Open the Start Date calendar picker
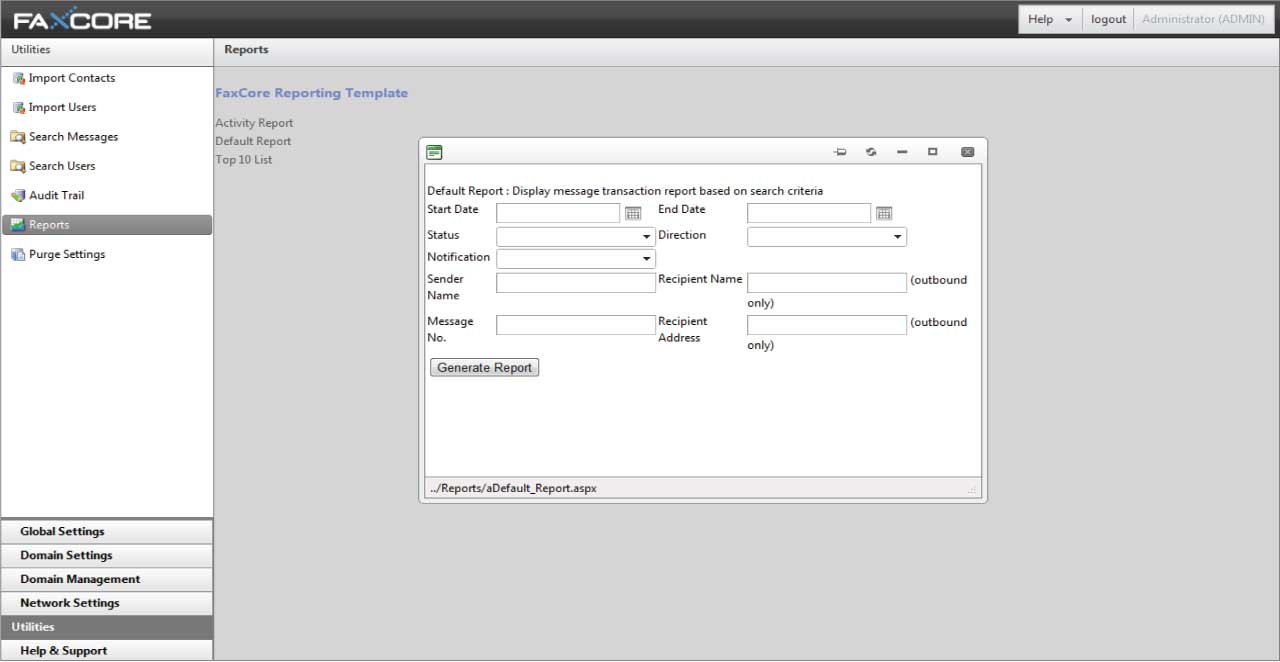This screenshot has height=662, width=1280. coord(633,213)
